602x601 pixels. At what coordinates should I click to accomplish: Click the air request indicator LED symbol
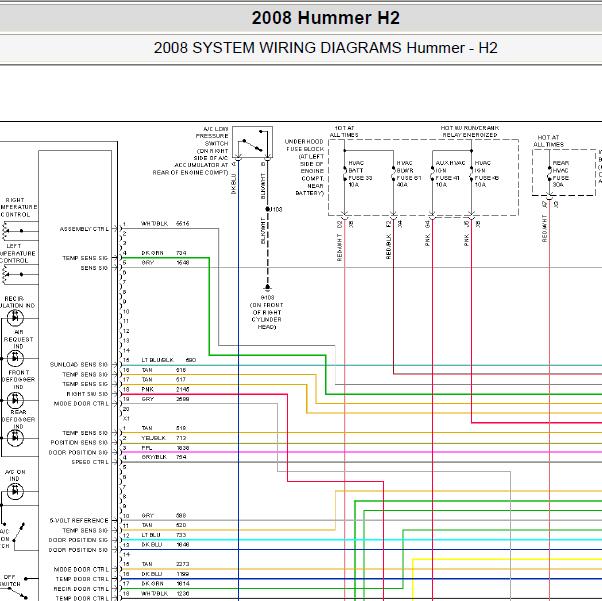pyautogui.click(x=15, y=358)
